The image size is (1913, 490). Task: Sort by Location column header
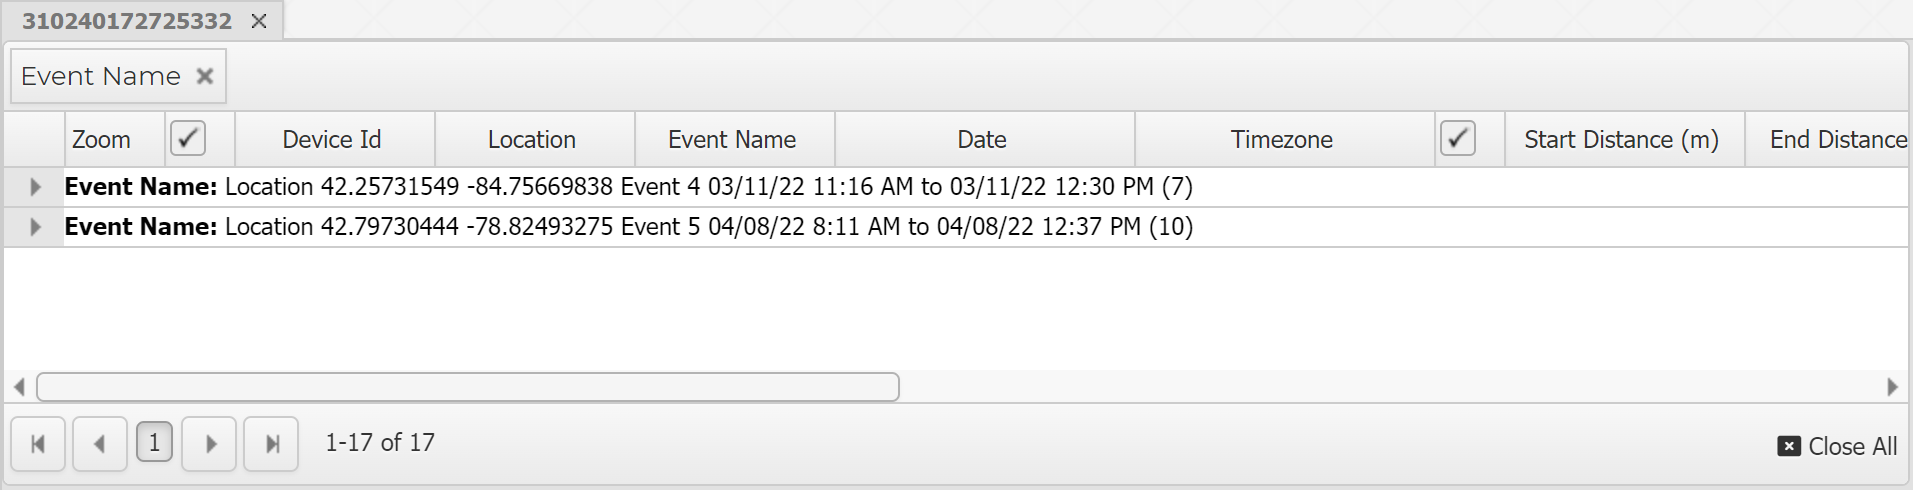pyautogui.click(x=532, y=139)
